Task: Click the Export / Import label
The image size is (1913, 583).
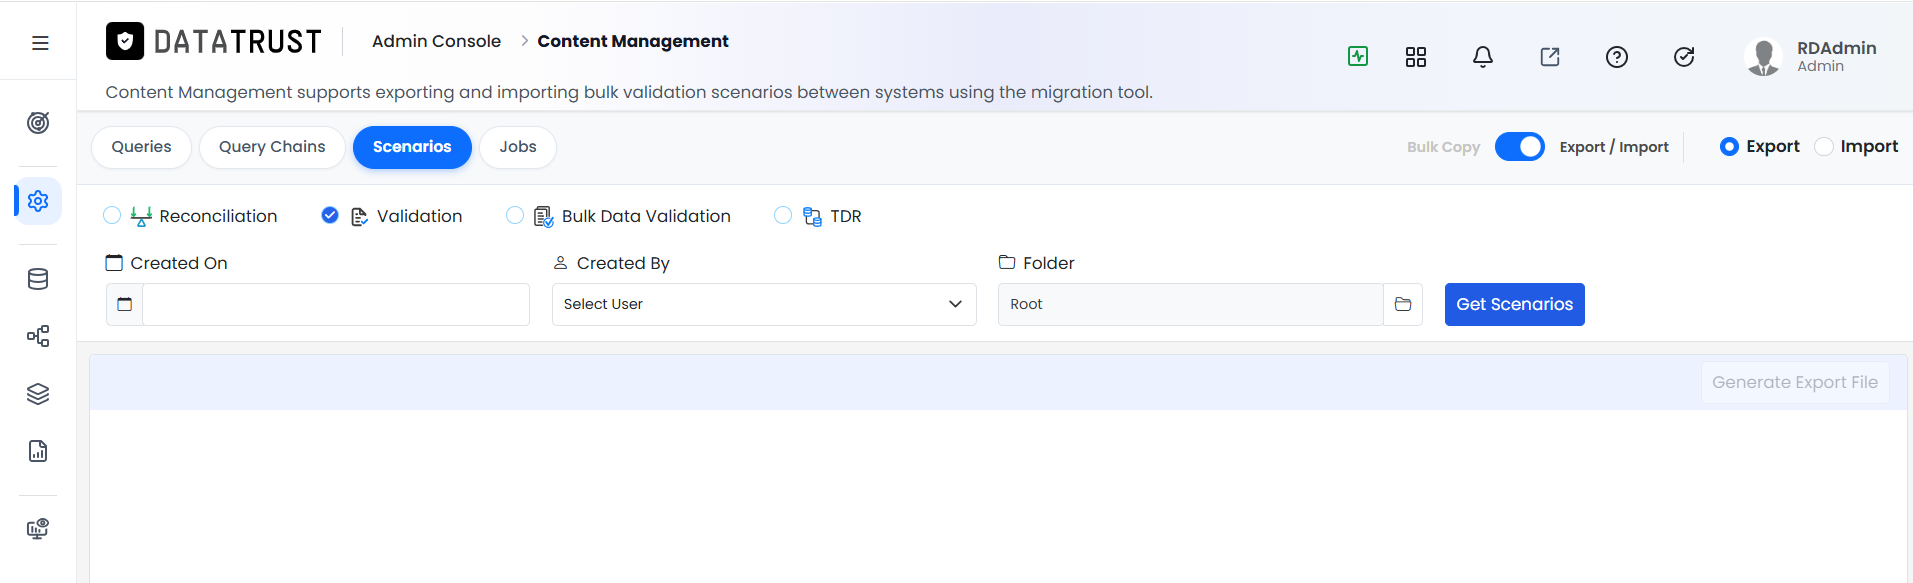Action: pos(1614,147)
